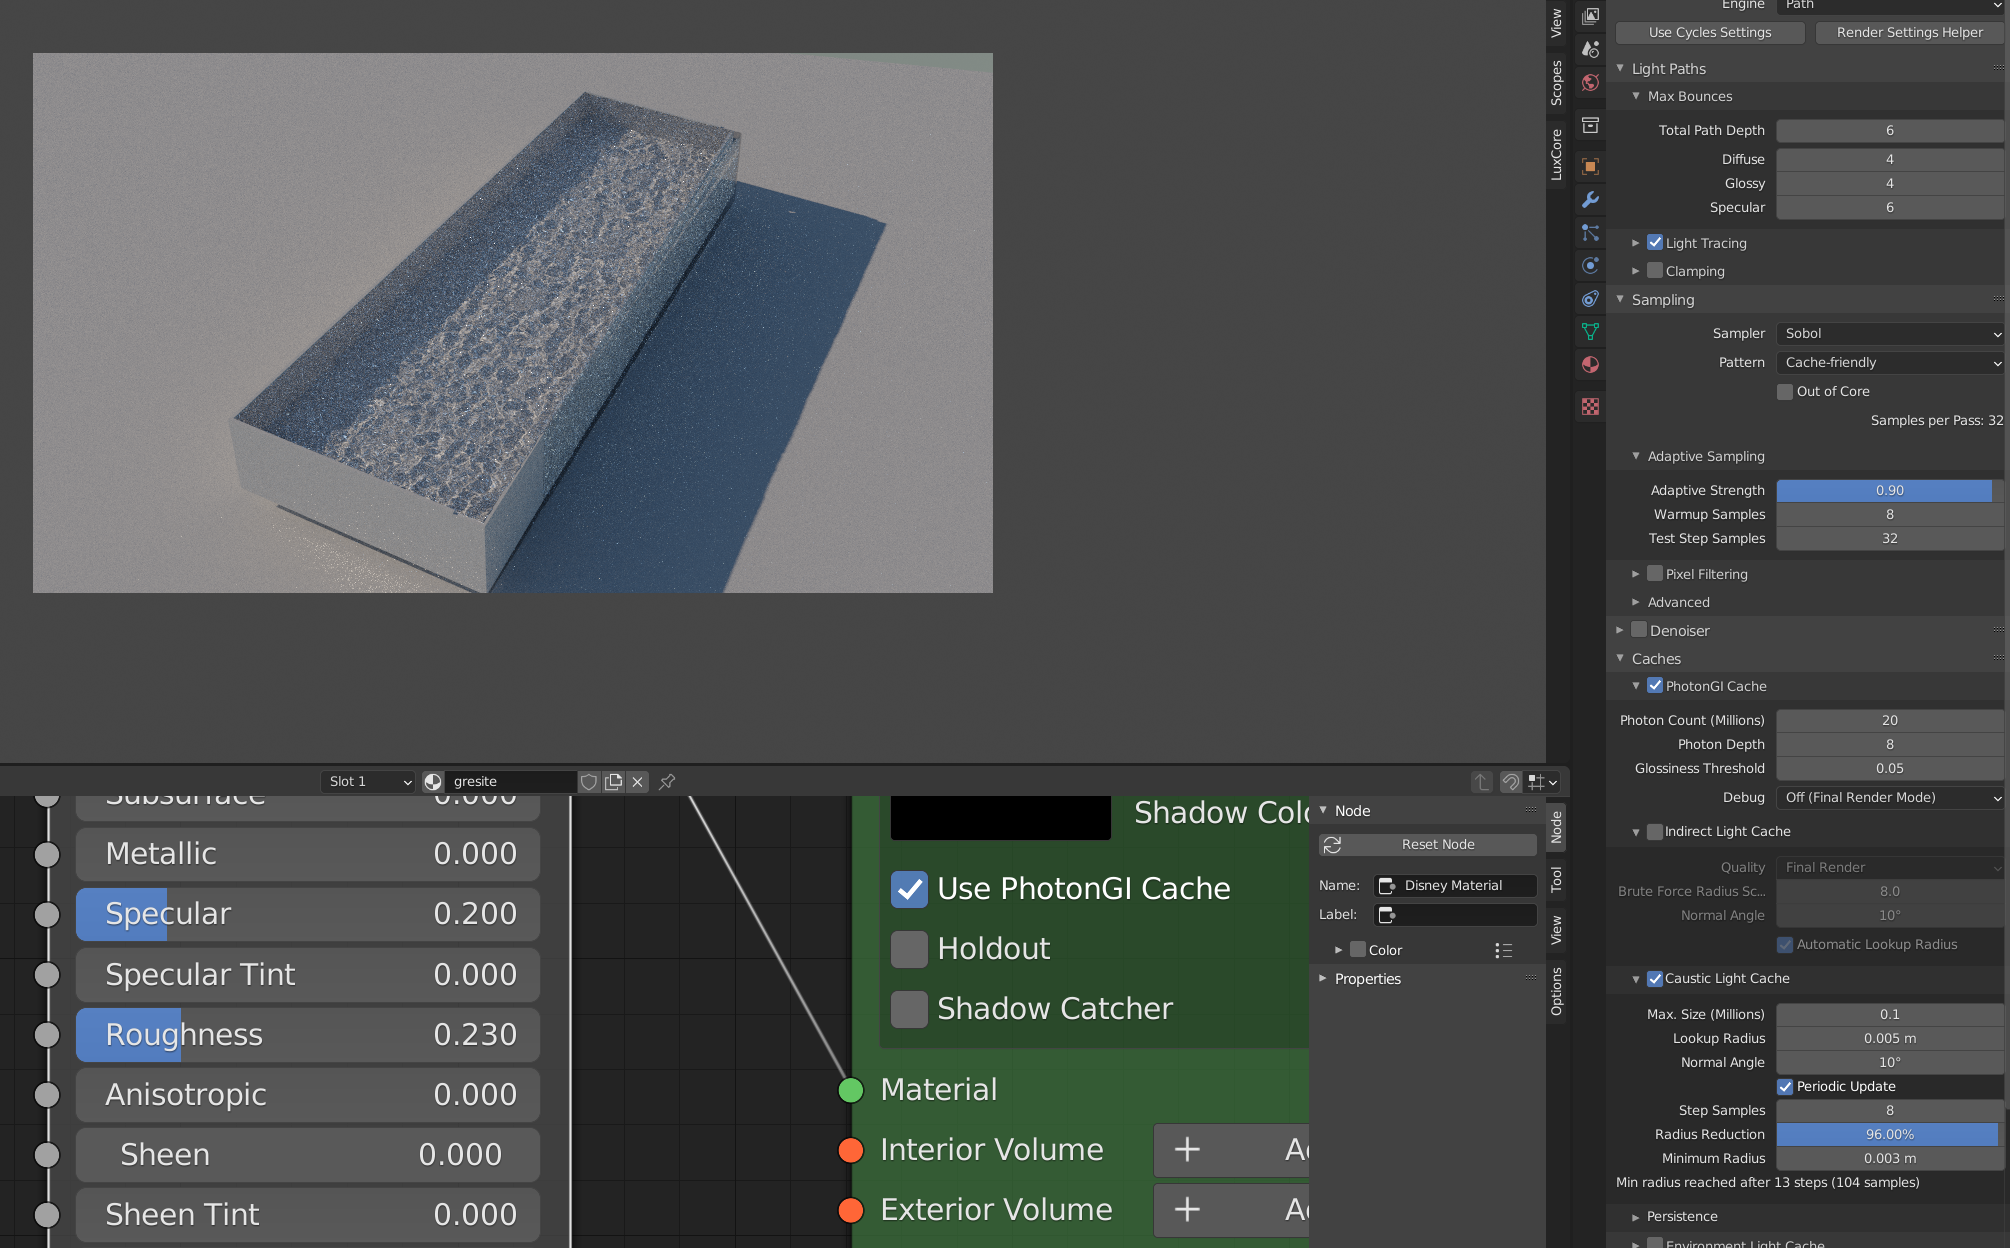Image resolution: width=2010 pixels, height=1248 pixels.
Task: Expand the Persistence section
Action: (1681, 1216)
